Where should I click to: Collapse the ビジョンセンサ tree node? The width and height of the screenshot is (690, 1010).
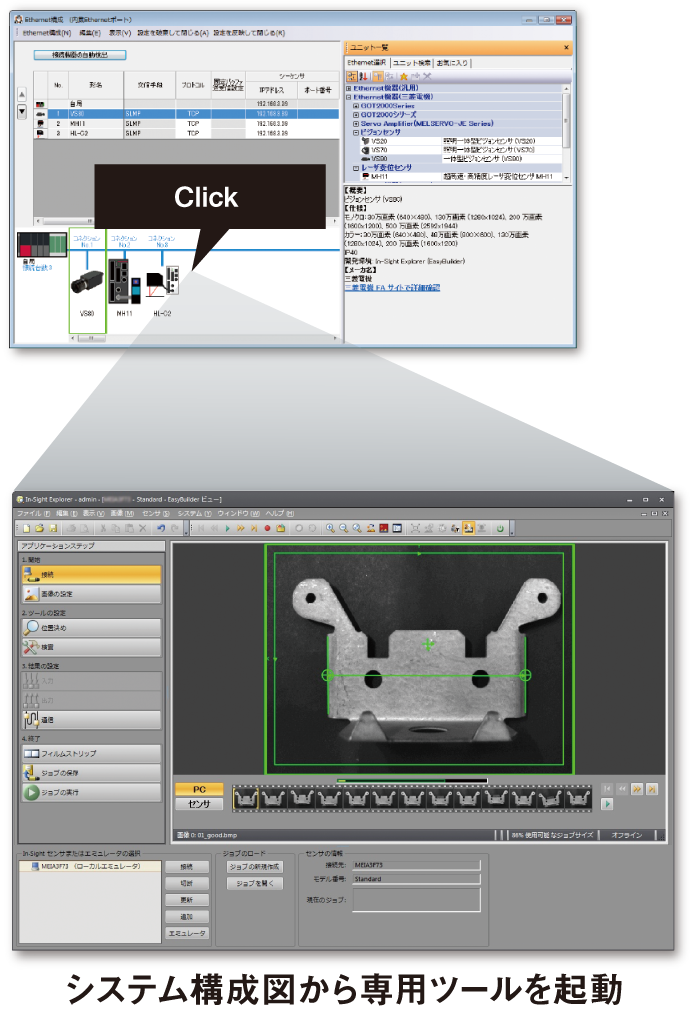coord(356,132)
